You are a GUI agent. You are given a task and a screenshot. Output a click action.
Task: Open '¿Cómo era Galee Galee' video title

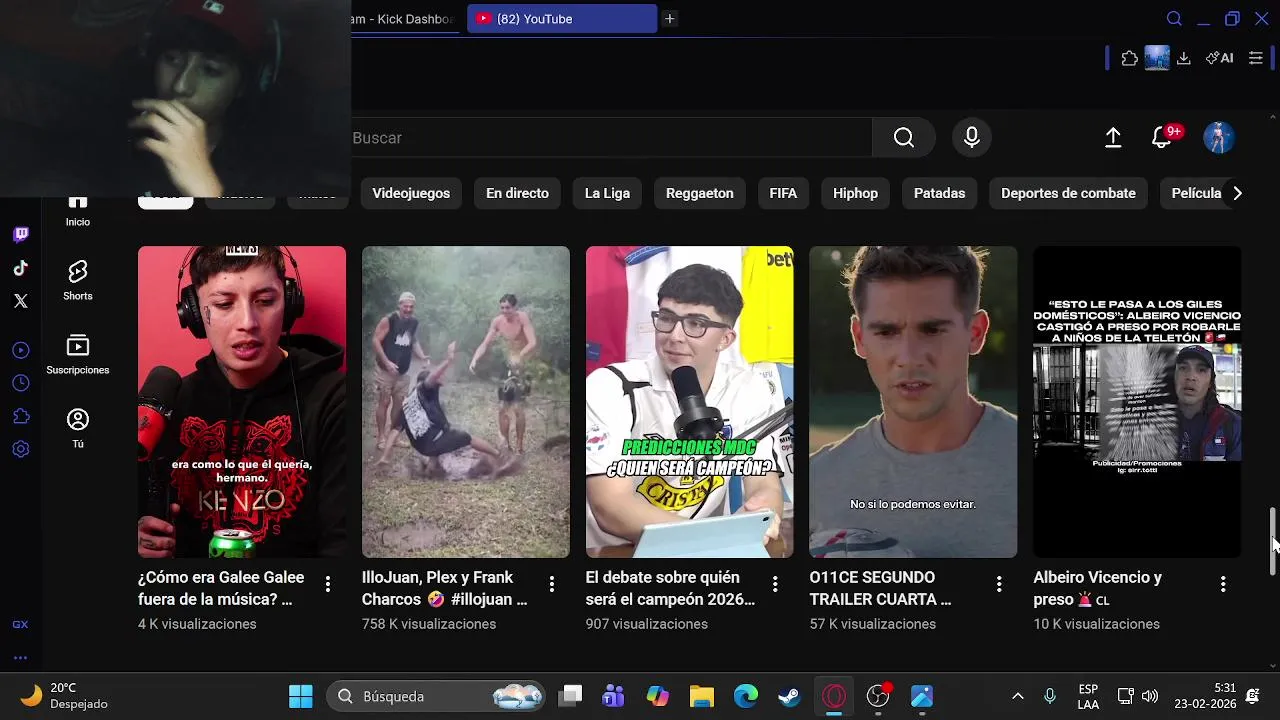(x=221, y=588)
